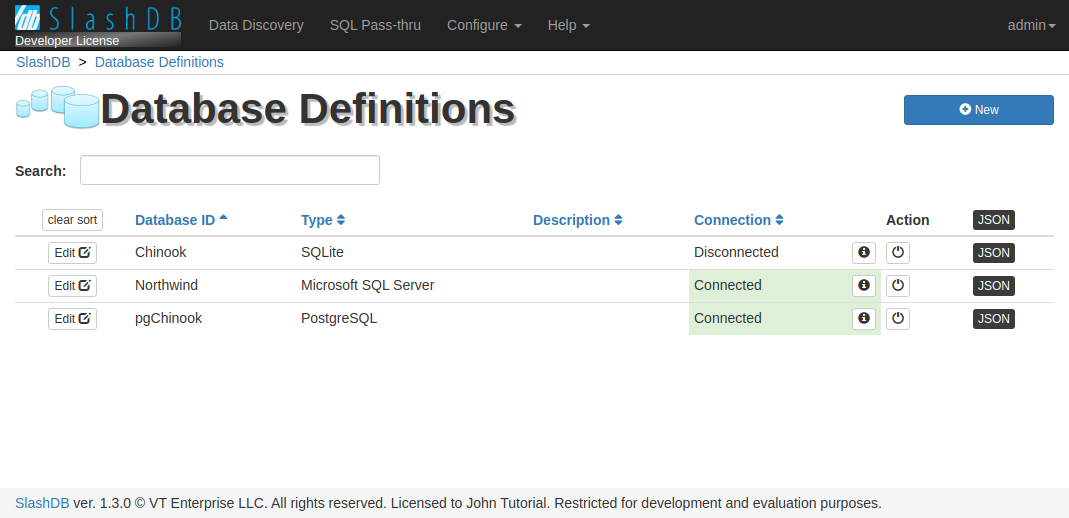Open SlashDB link in footer
Image resolution: width=1069 pixels, height=518 pixels.
pyautogui.click(x=42, y=504)
